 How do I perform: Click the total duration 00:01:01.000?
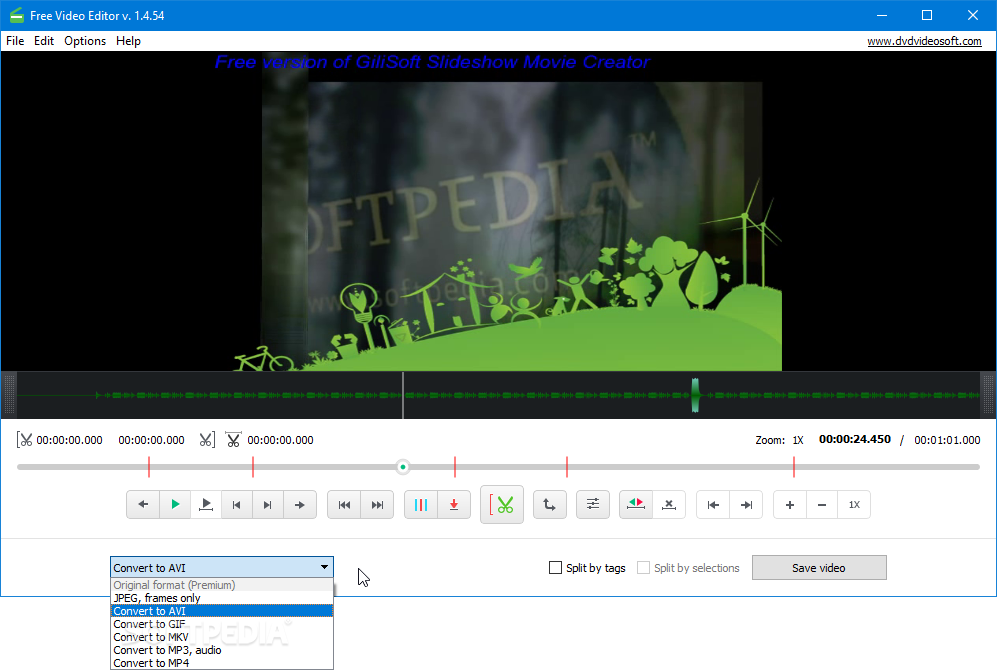point(947,440)
